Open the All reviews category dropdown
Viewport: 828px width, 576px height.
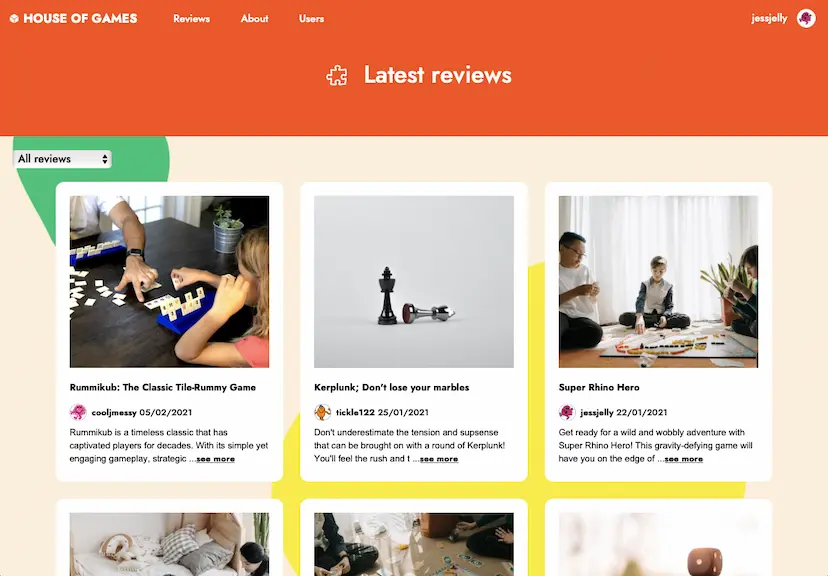coord(62,159)
